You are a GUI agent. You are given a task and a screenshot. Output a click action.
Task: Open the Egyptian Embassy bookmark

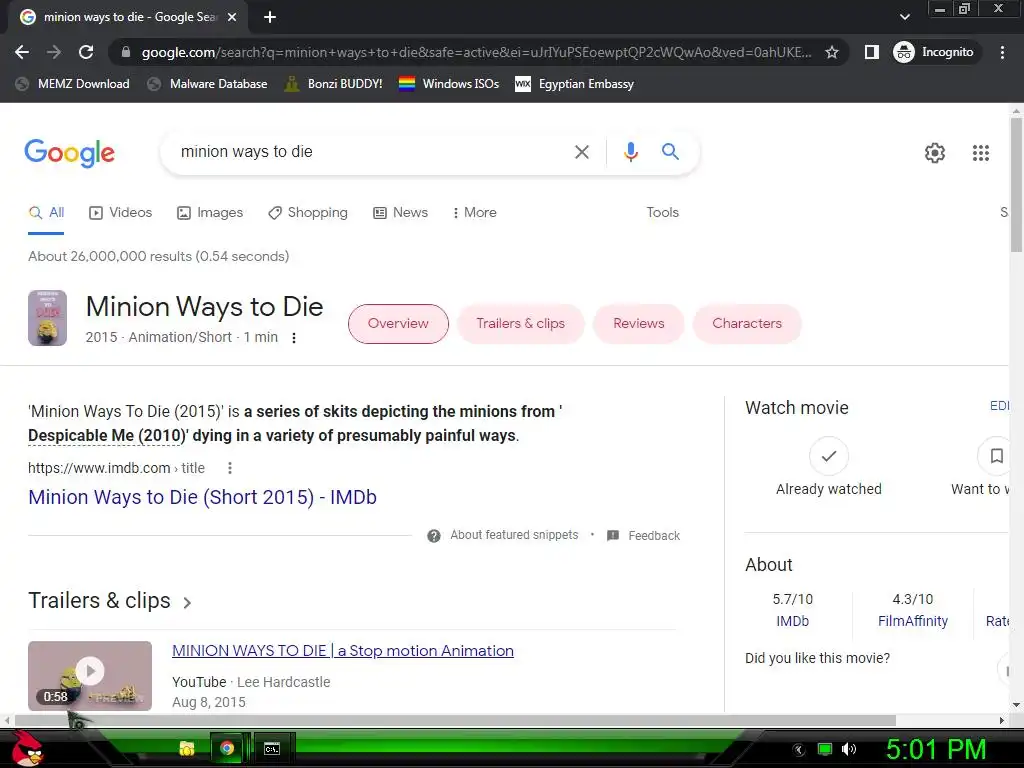coord(575,84)
